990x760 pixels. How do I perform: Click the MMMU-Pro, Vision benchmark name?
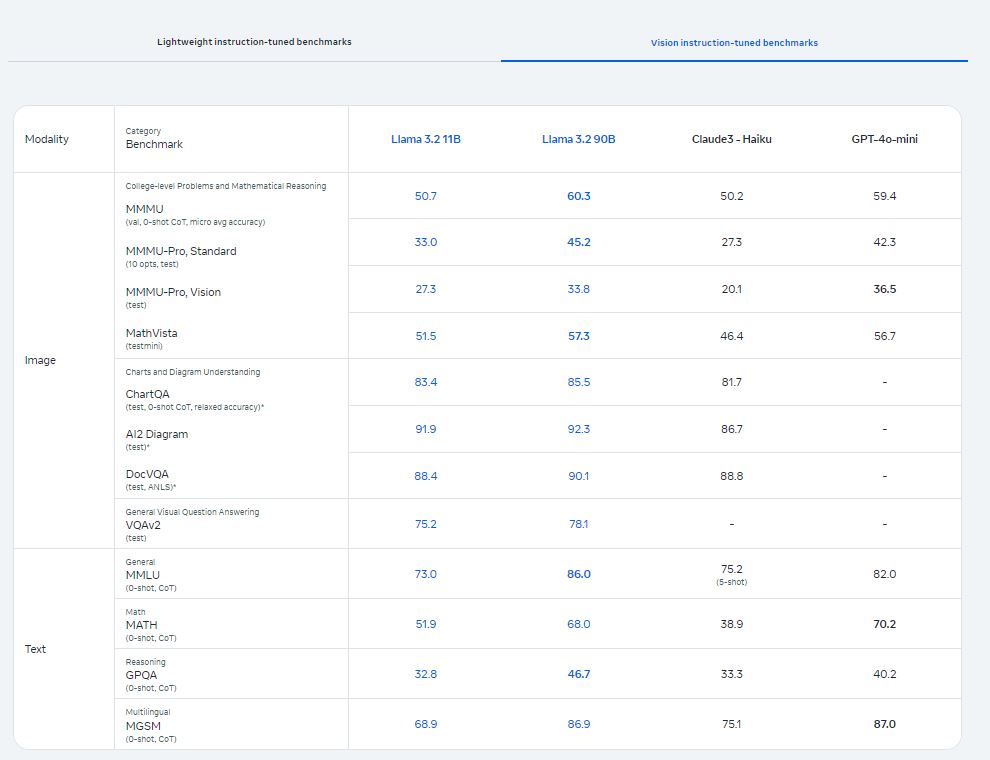coord(173,292)
